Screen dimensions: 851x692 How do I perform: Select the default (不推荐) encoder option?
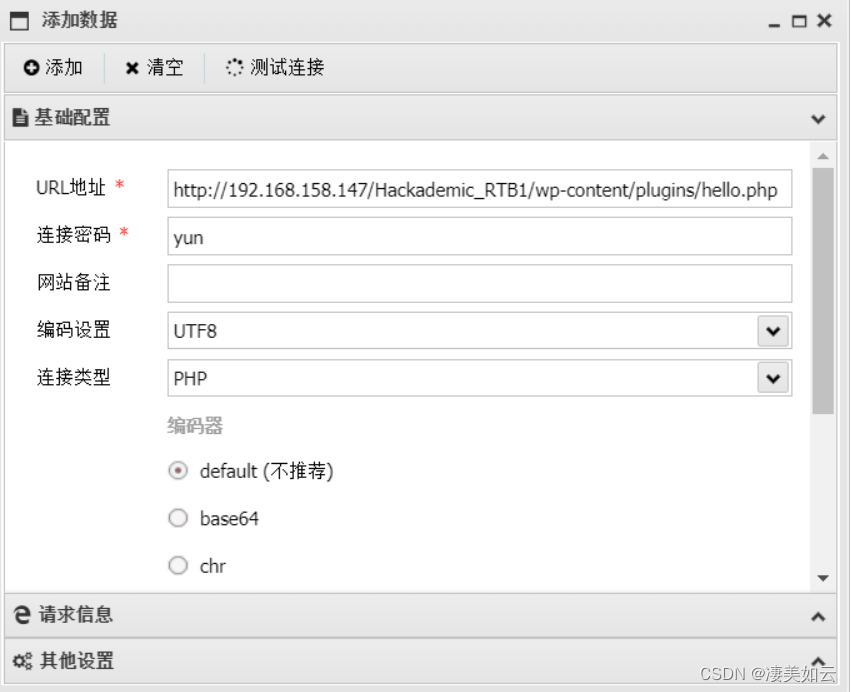click(178, 470)
